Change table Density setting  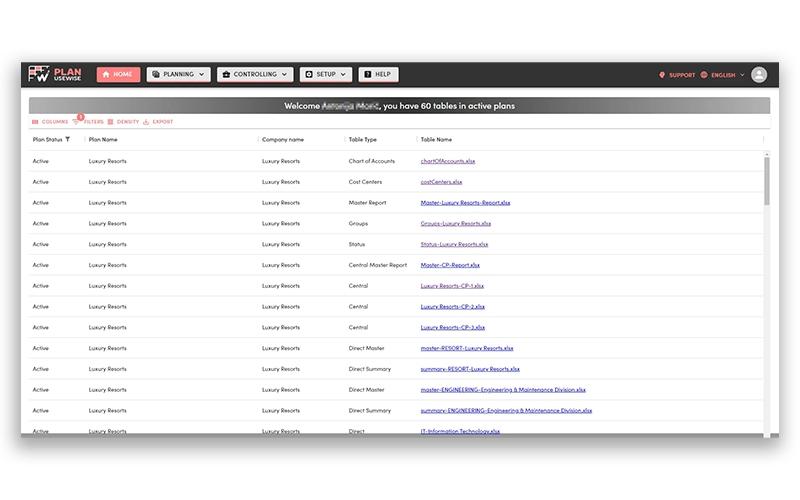(123, 122)
